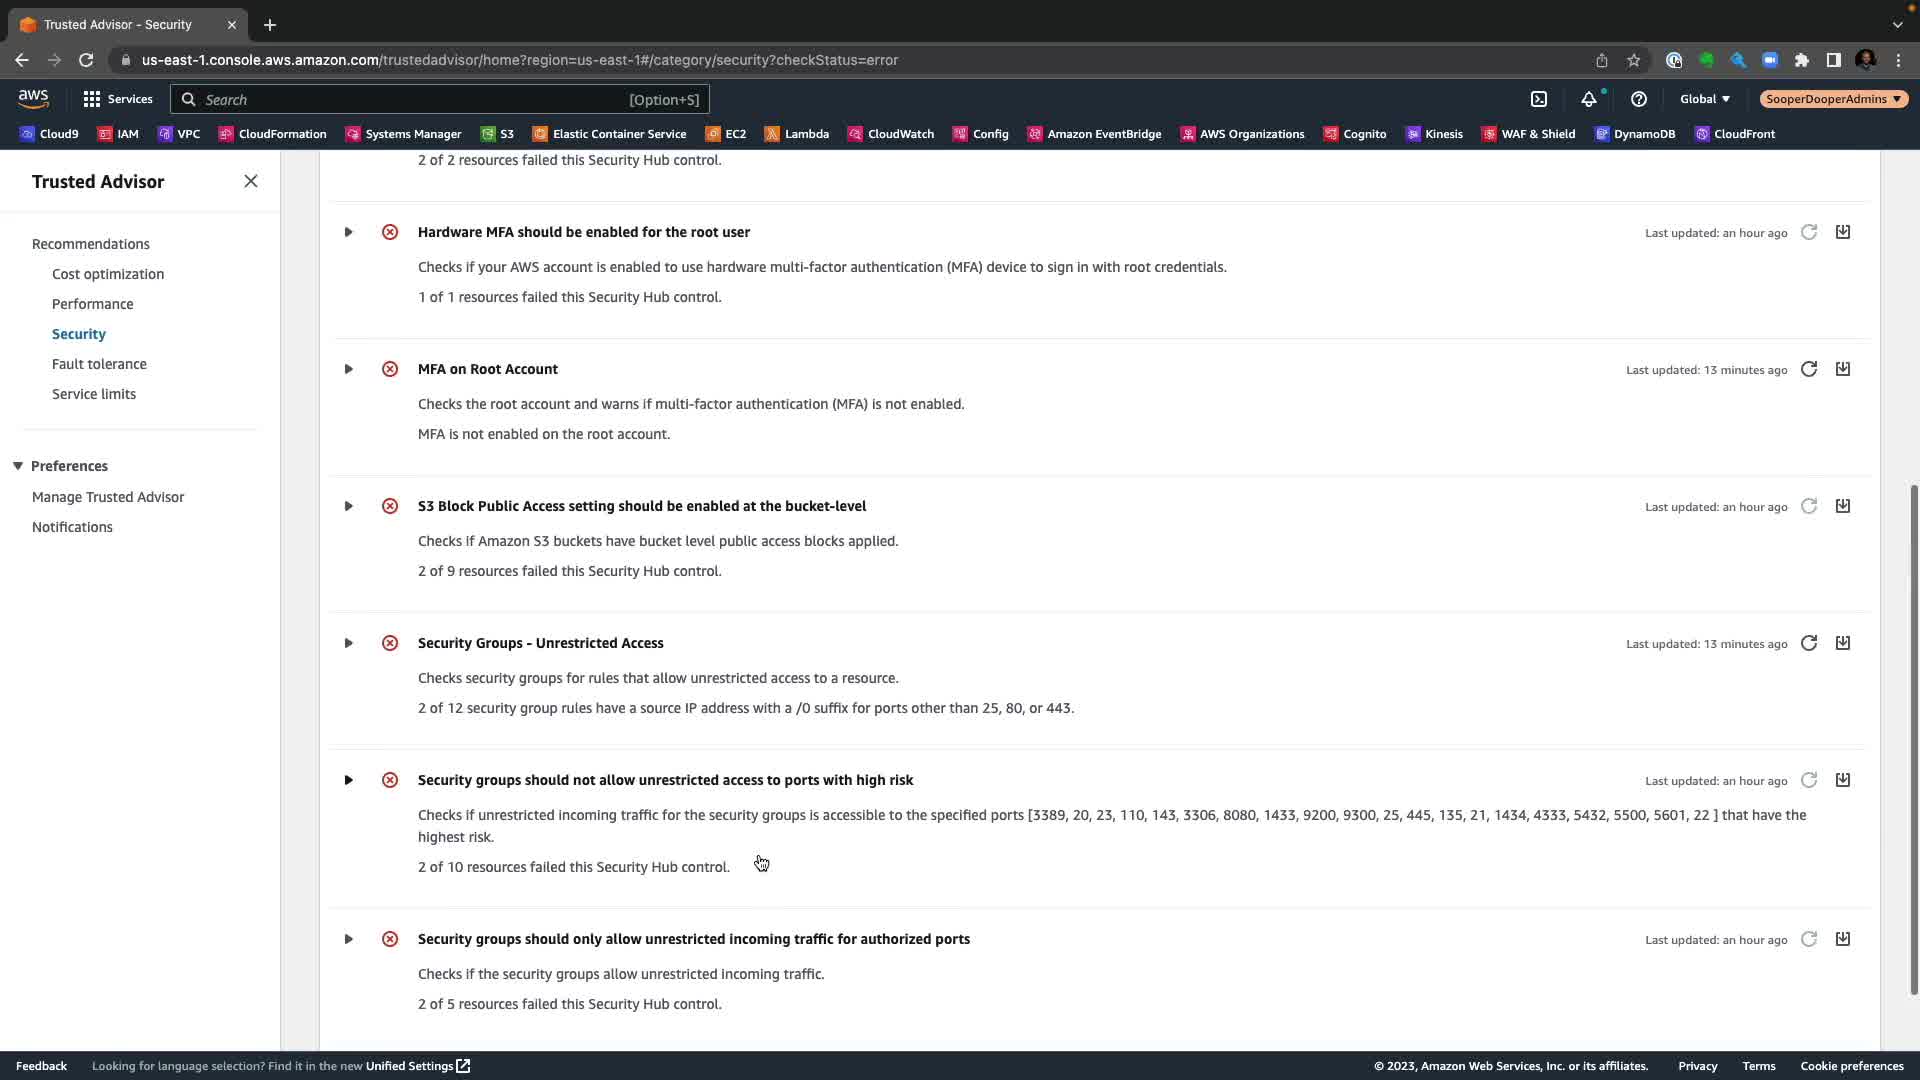The image size is (1920, 1080).
Task: Open Manage Trusted Advisor link
Action: pyautogui.click(x=108, y=497)
